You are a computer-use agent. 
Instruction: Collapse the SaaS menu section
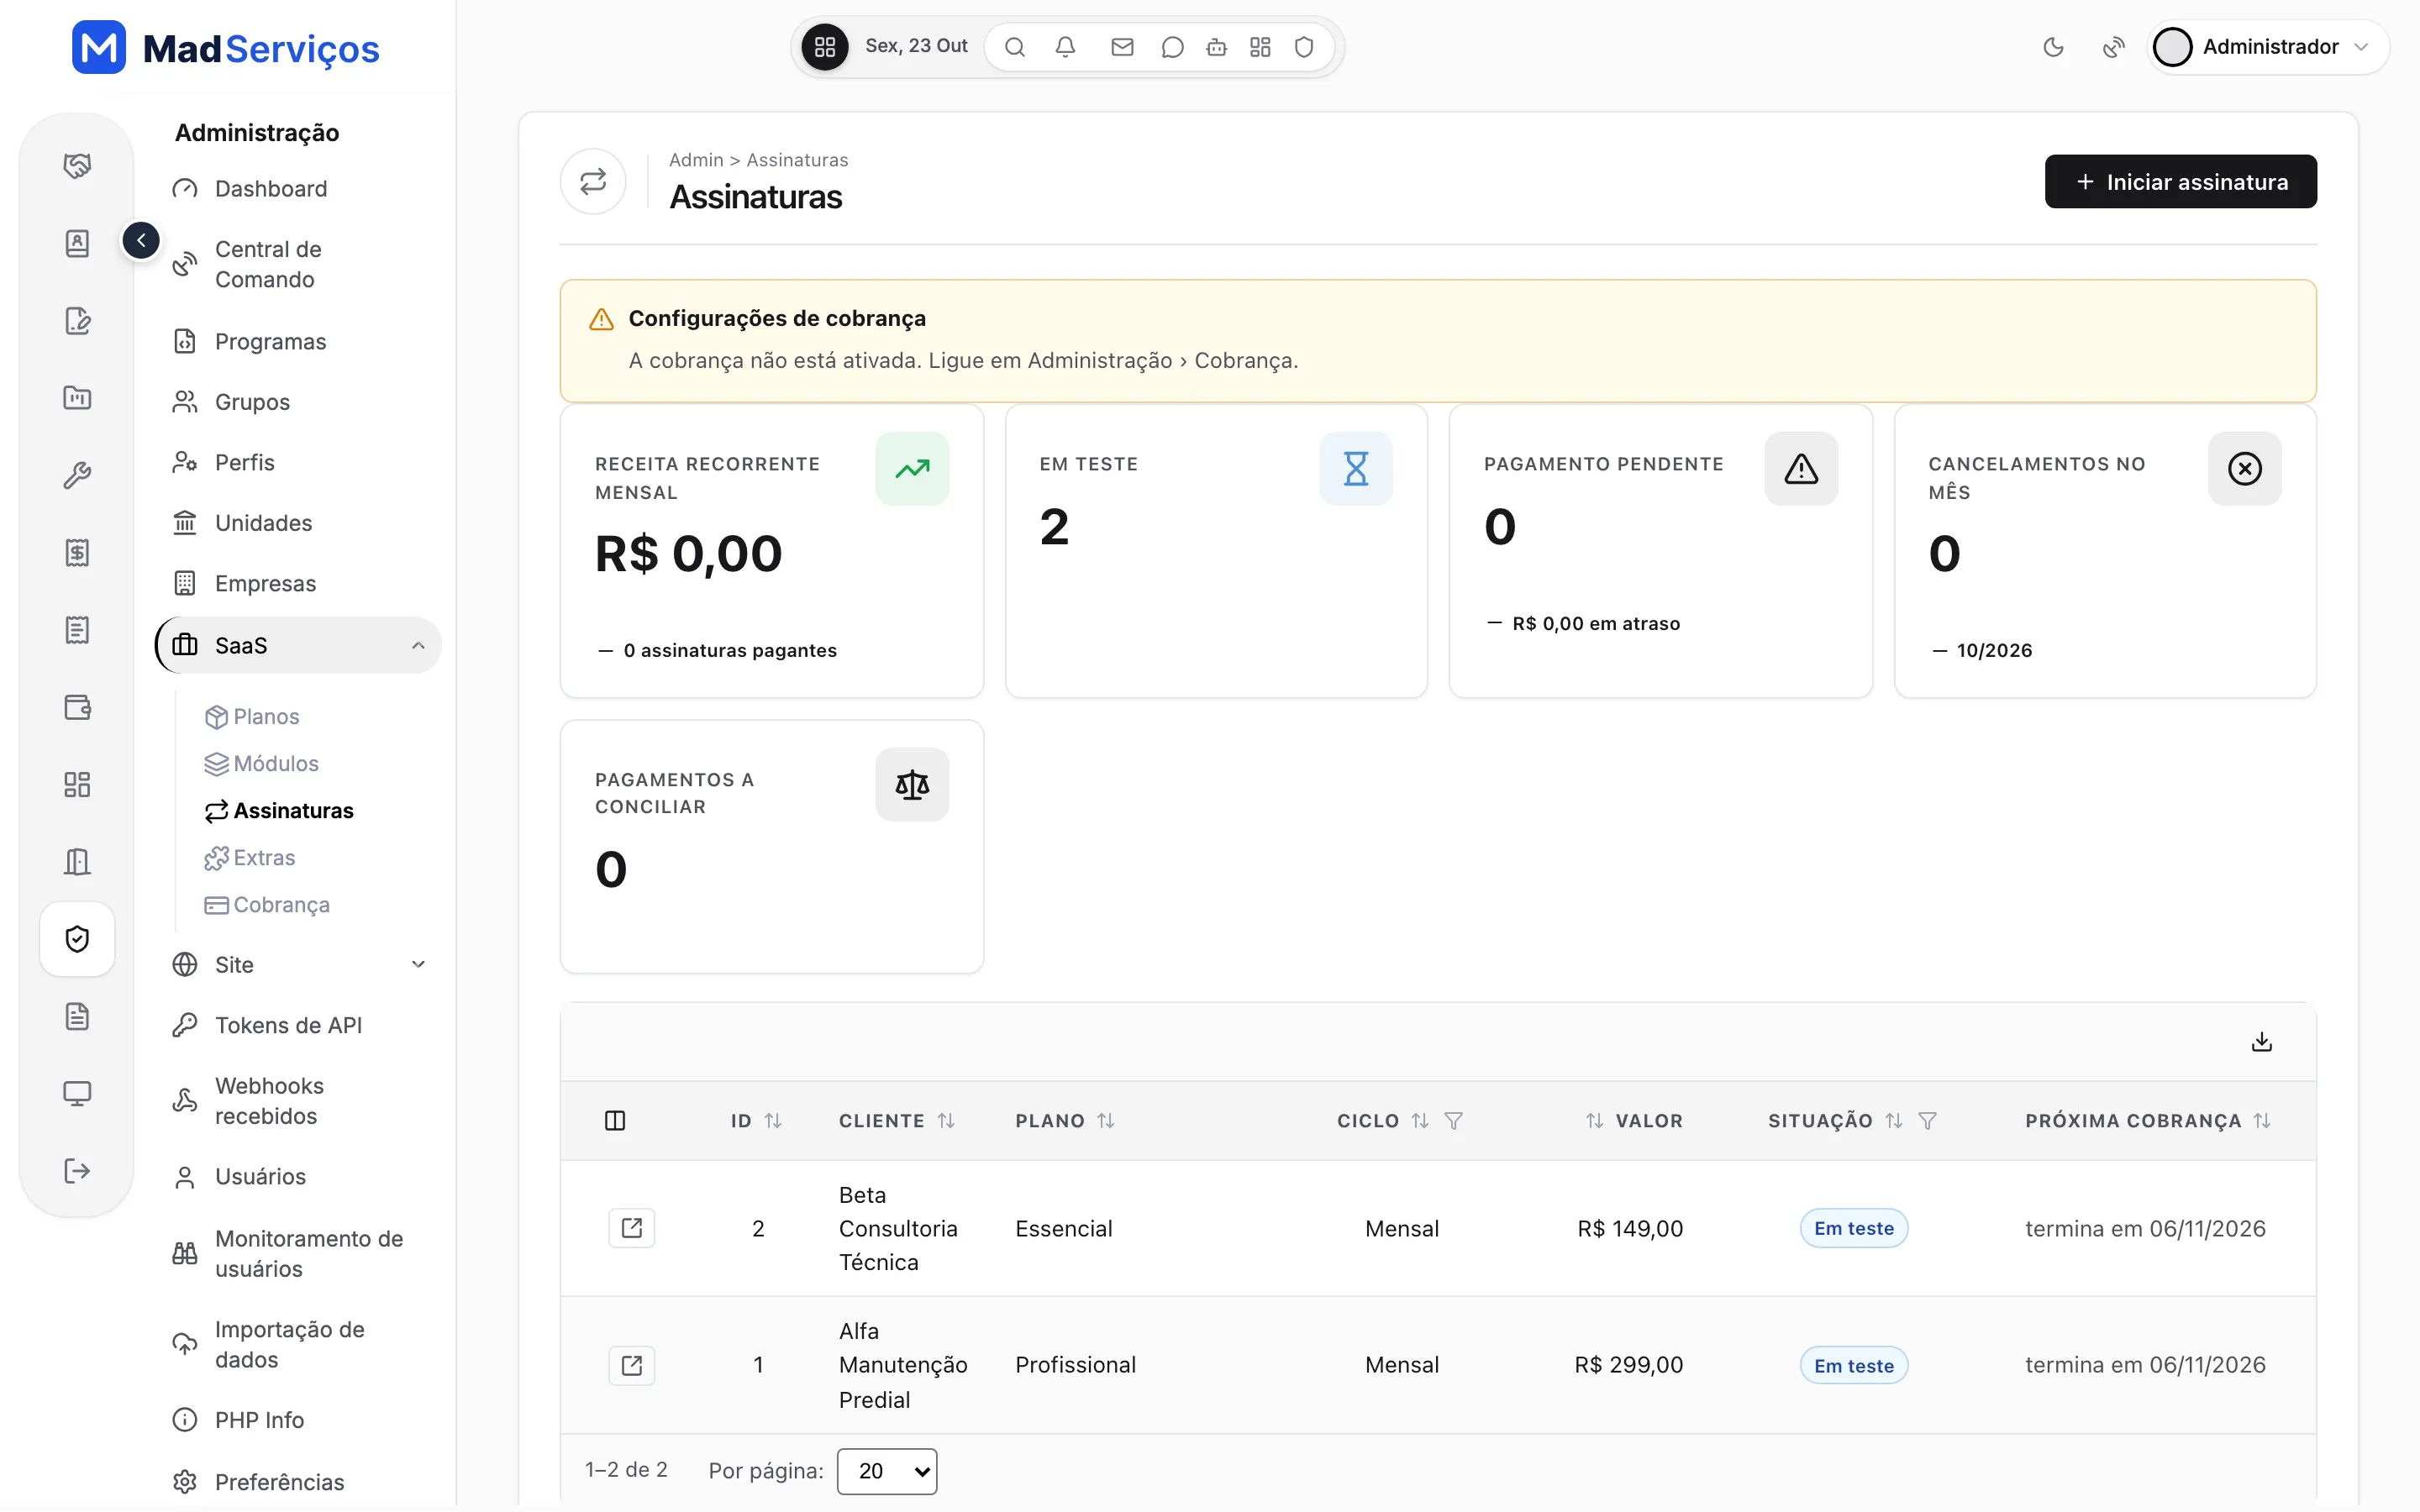(298, 645)
